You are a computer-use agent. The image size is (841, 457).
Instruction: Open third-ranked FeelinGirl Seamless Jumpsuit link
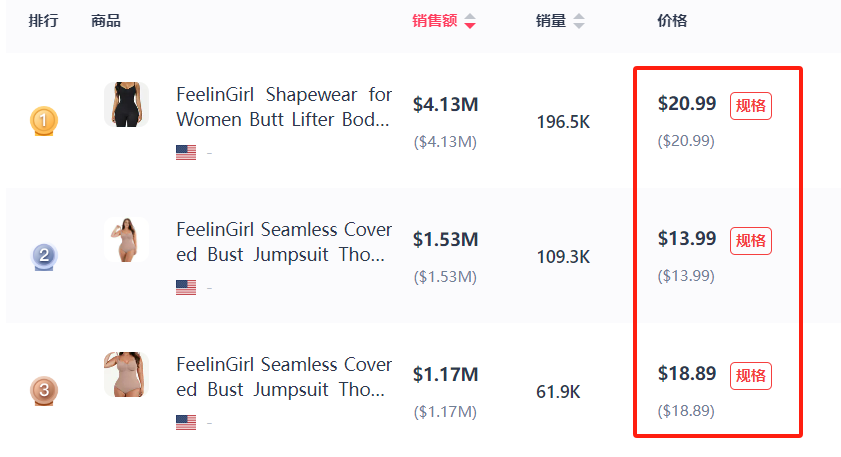pos(284,377)
